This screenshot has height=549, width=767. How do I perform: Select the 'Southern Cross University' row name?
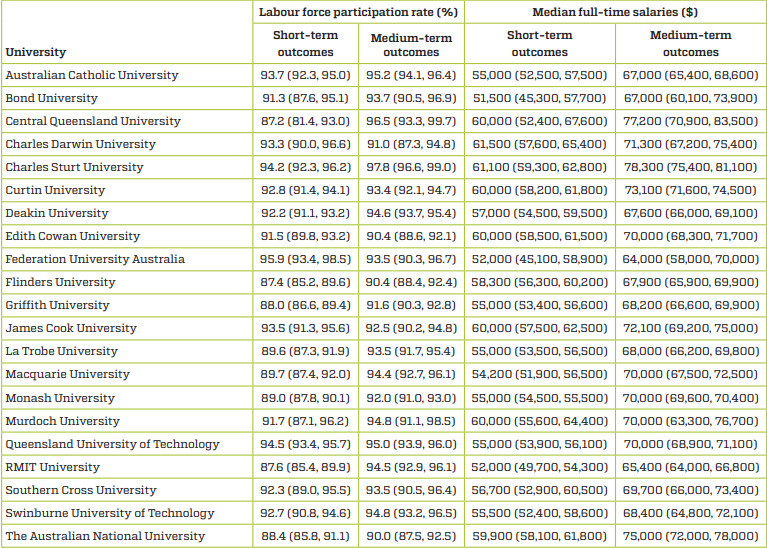tap(81, 490)
